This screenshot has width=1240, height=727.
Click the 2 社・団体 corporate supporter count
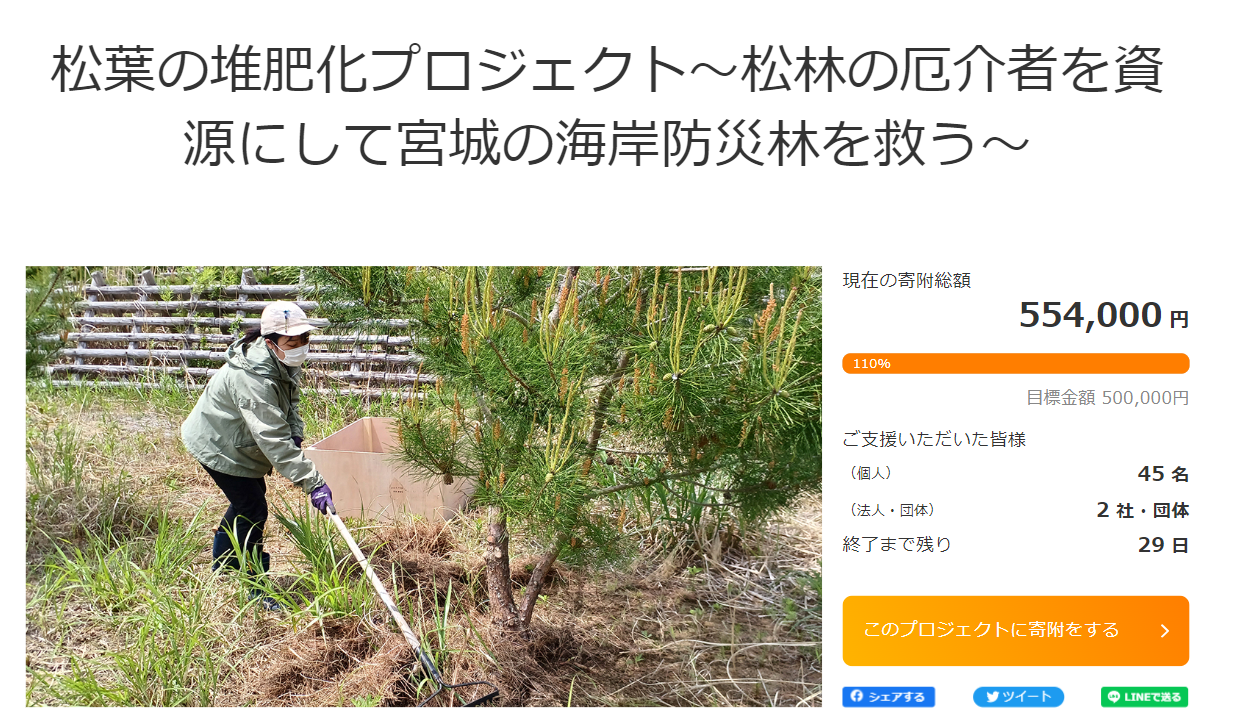[x=1143, y=510]
